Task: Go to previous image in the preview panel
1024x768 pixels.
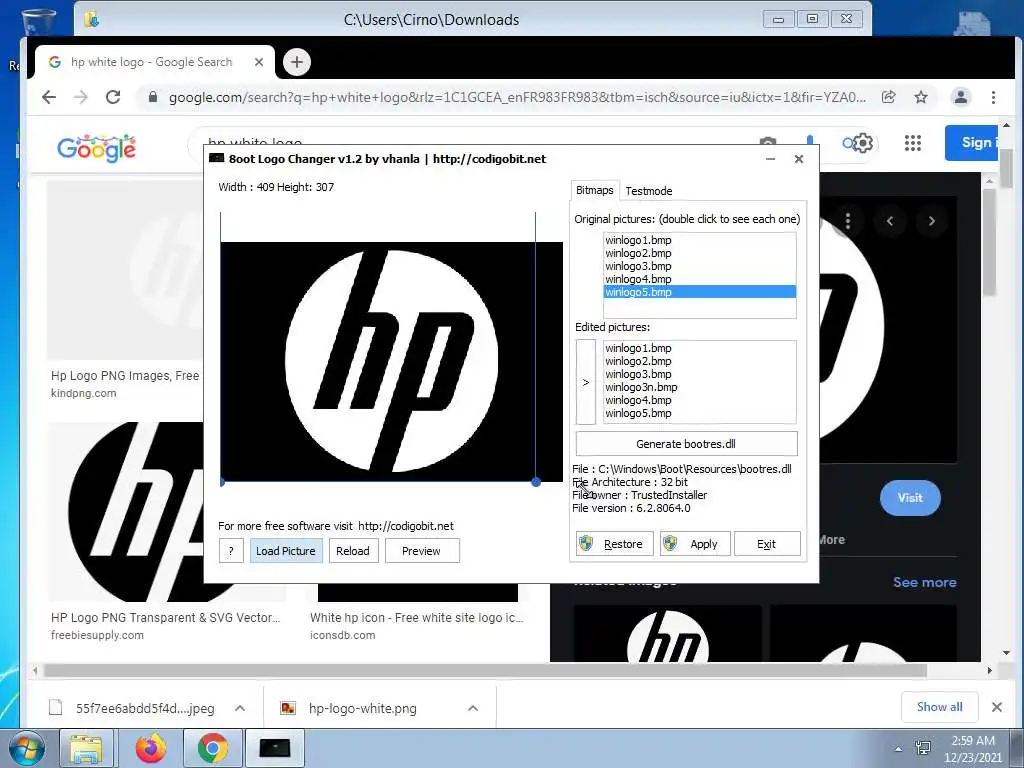Action: click(890, 221)
